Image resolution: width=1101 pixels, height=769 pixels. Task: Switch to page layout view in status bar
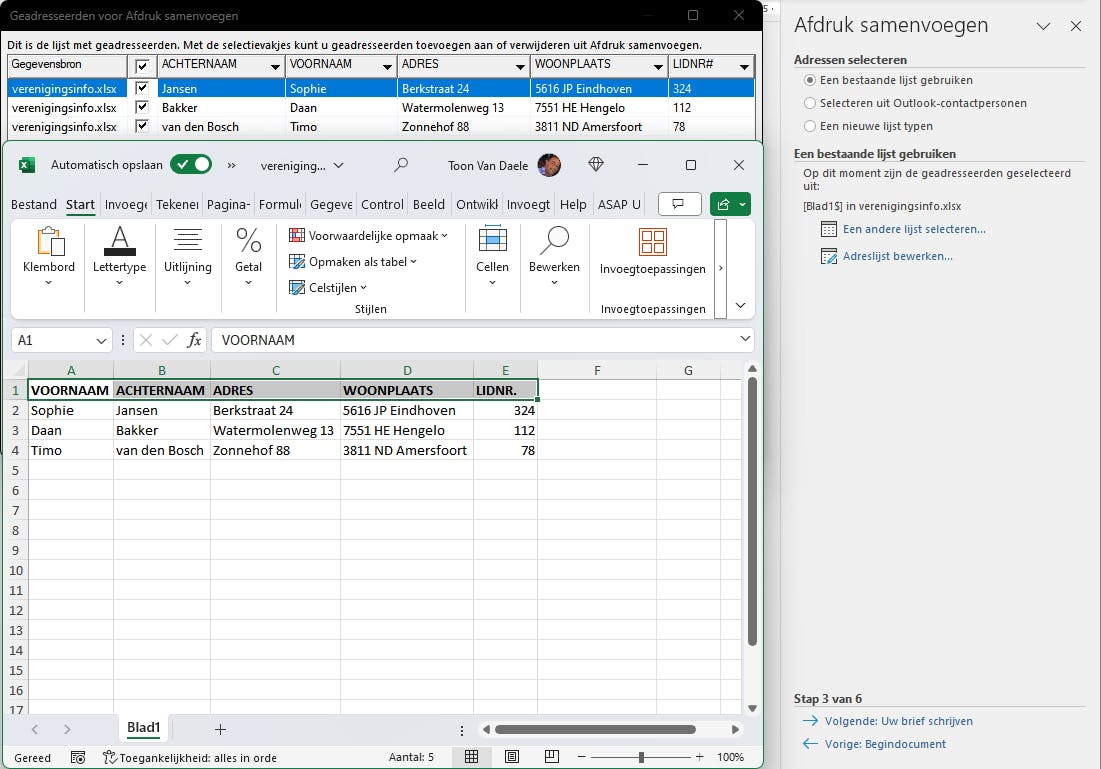[x=511, y=757]
